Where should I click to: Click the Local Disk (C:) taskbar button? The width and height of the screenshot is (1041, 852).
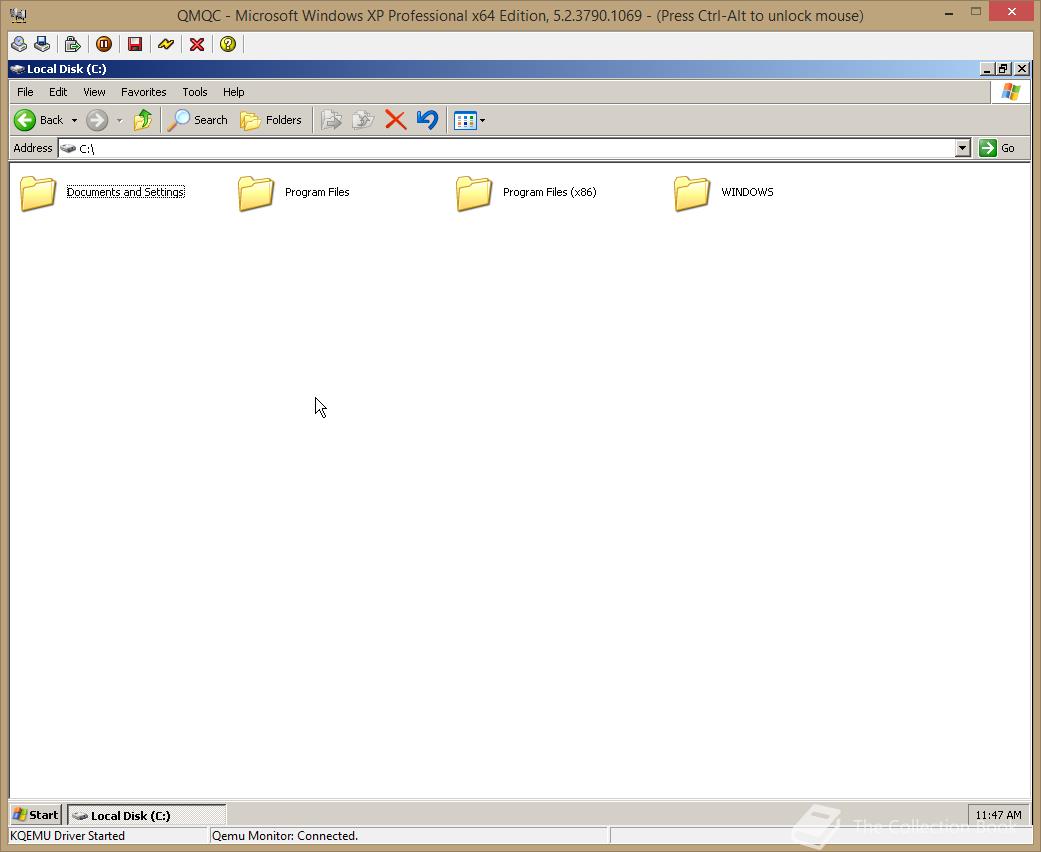click(x=147, y=815)
